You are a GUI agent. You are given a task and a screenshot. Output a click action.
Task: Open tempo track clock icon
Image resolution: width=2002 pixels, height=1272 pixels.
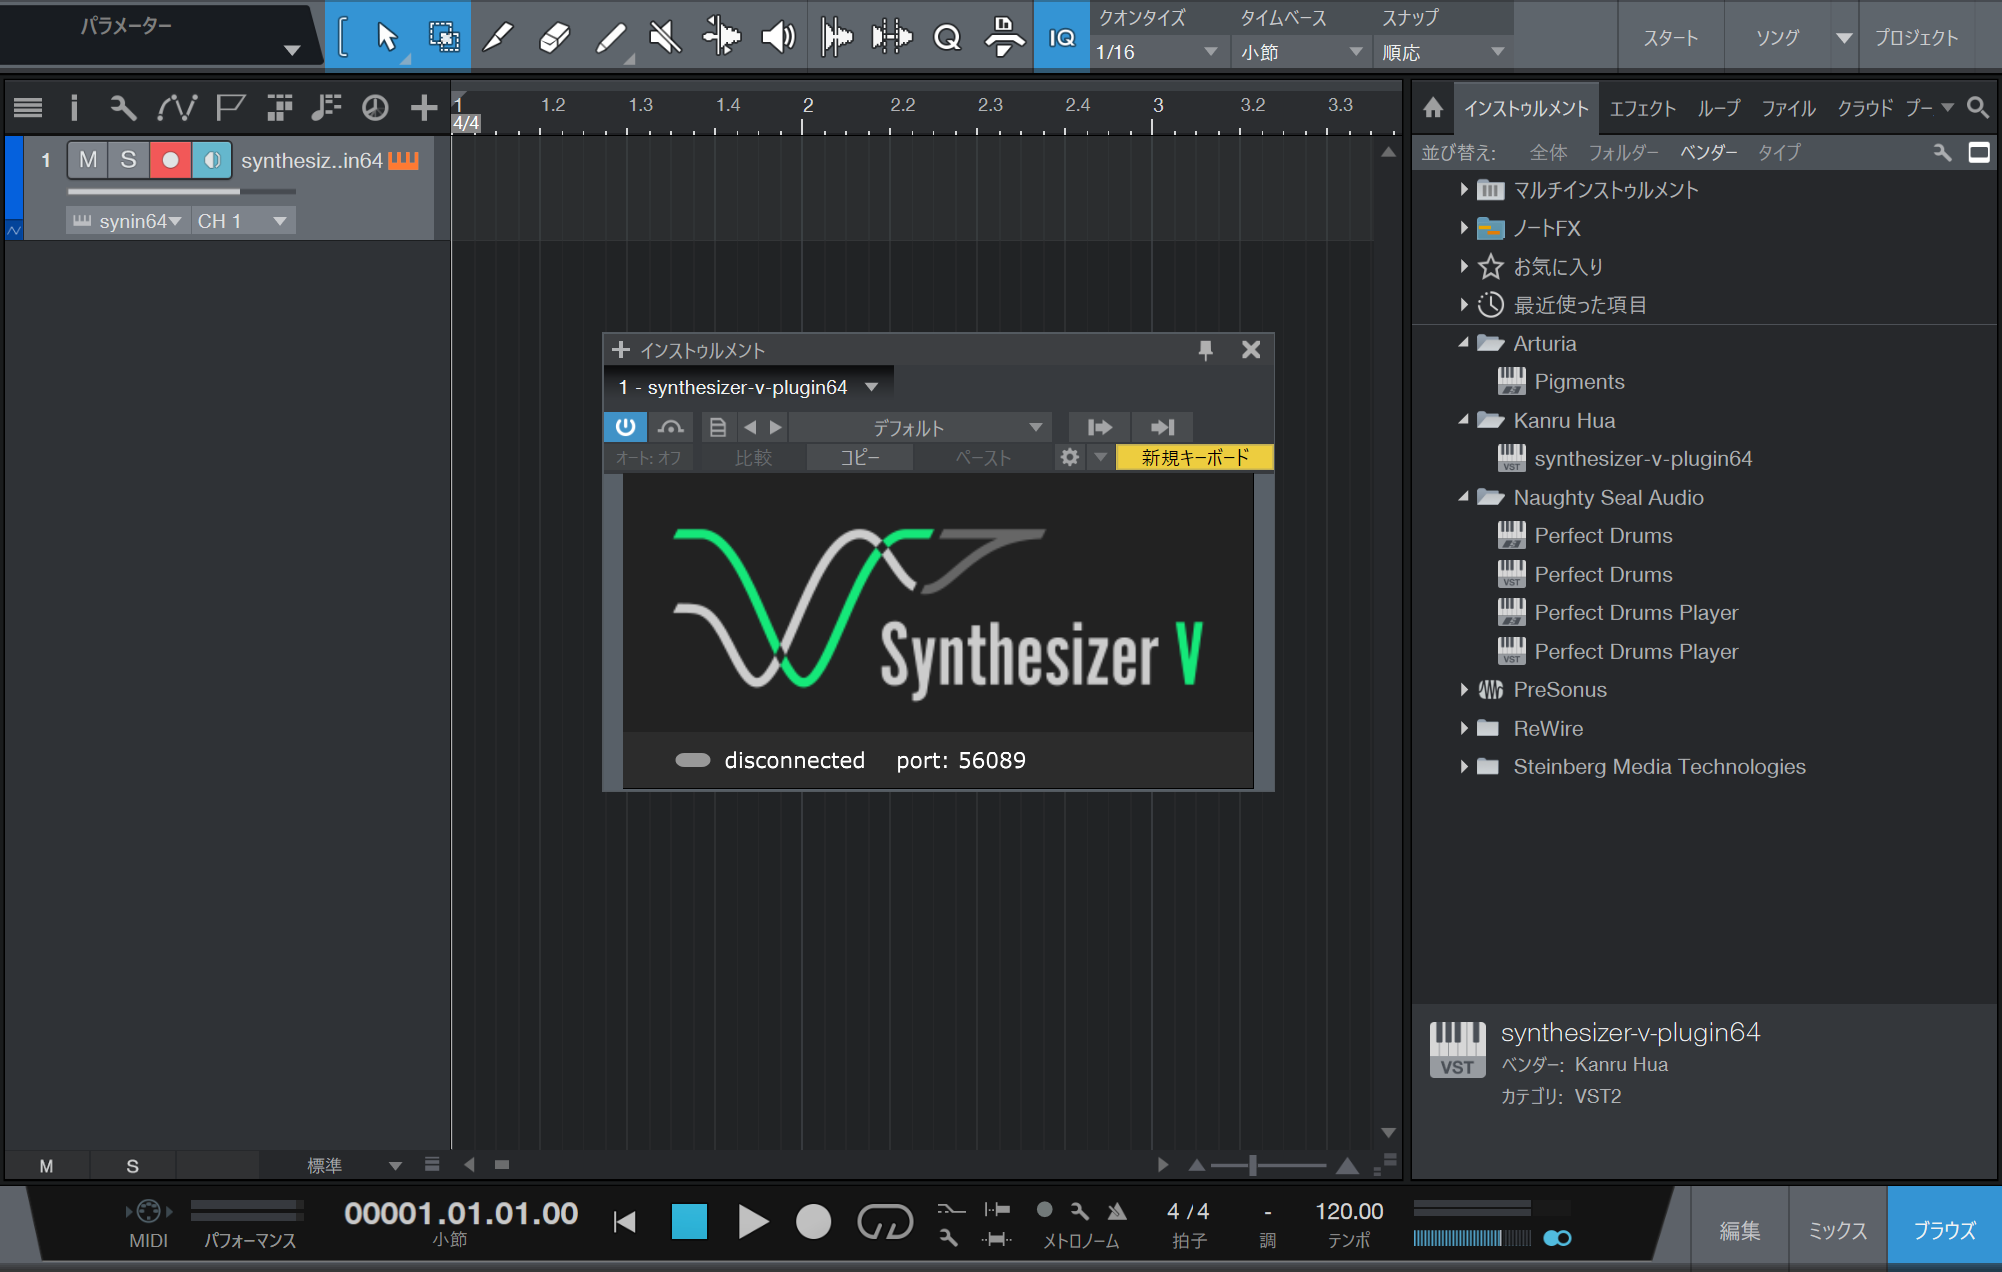pyautogui.click(x=375, y=107)
